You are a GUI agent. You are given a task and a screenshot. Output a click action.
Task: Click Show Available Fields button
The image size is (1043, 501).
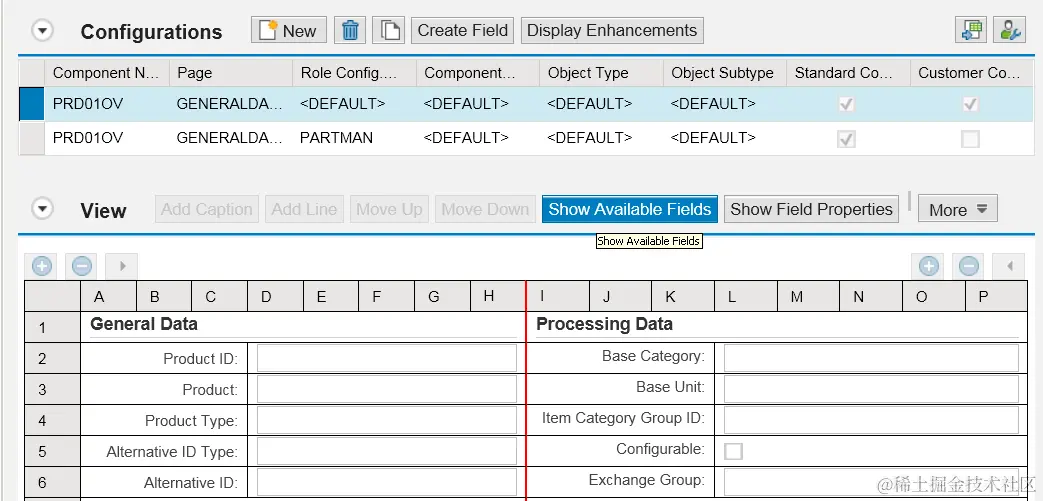point(630,210)
